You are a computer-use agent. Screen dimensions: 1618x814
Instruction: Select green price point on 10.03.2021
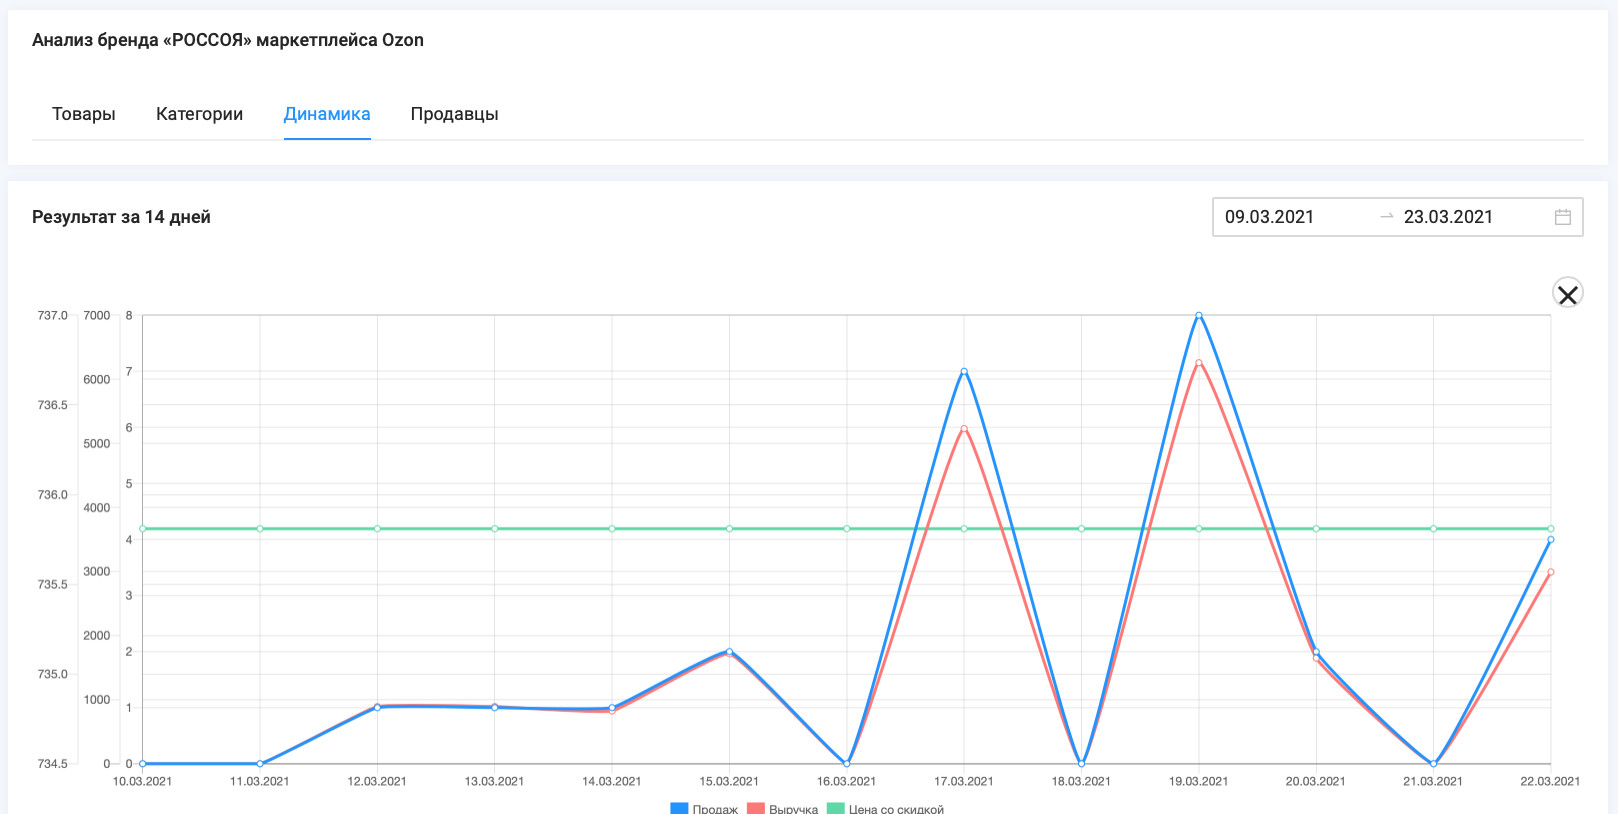pos(143,528)
